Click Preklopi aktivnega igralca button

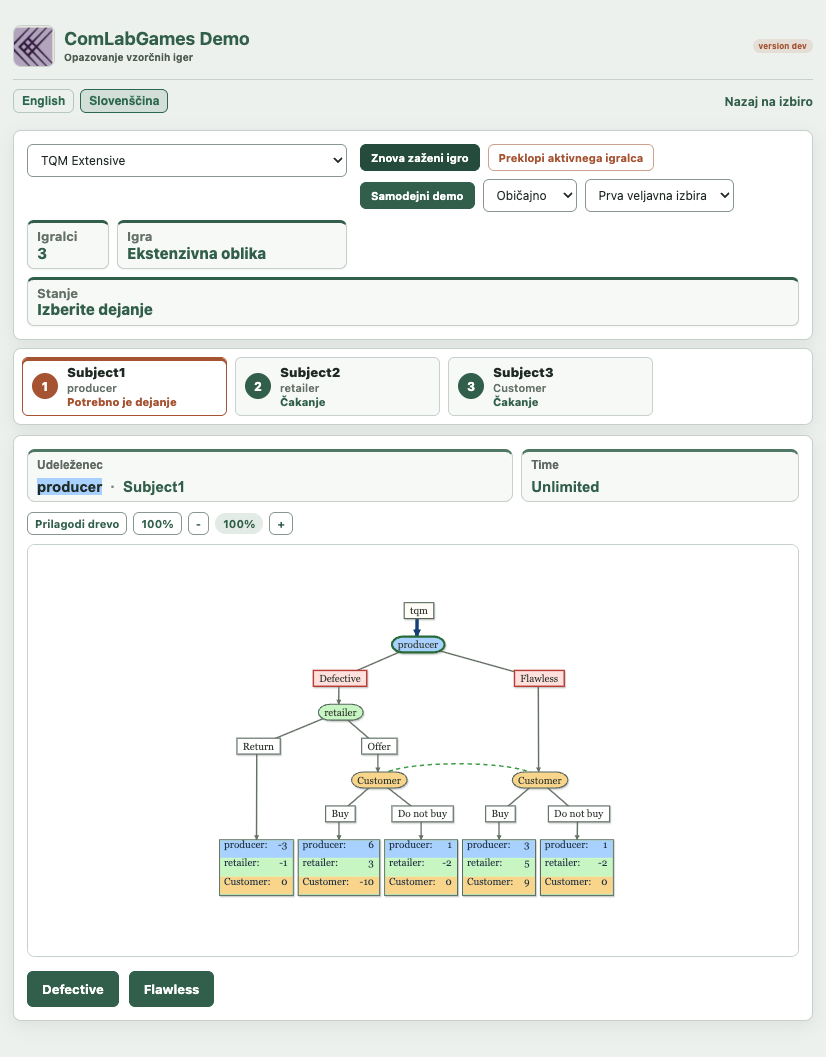[570, 158]
